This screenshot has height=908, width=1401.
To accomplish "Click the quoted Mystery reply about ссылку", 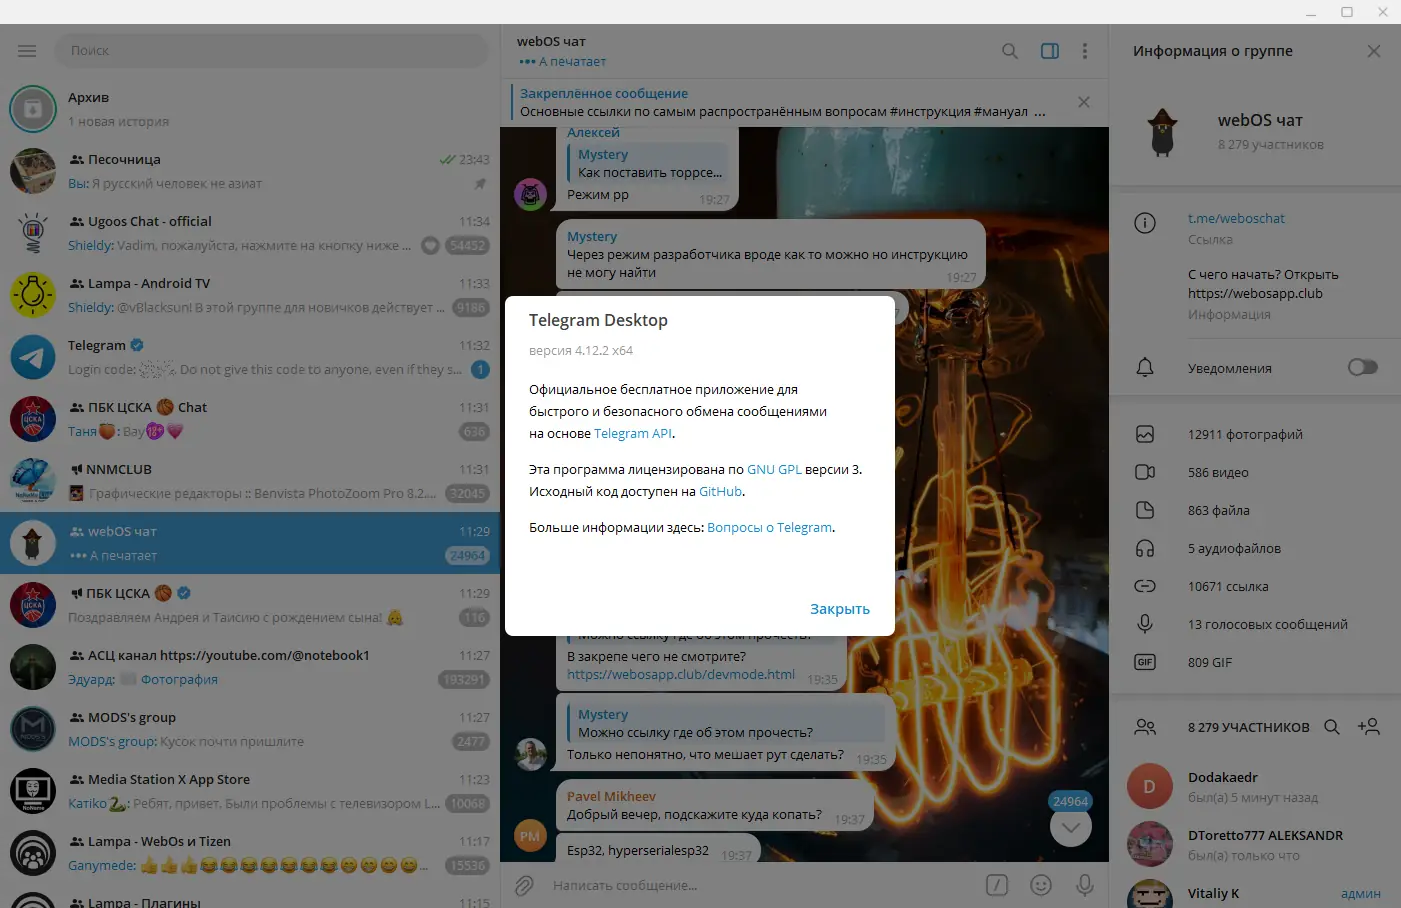I will tap(726, 723).
